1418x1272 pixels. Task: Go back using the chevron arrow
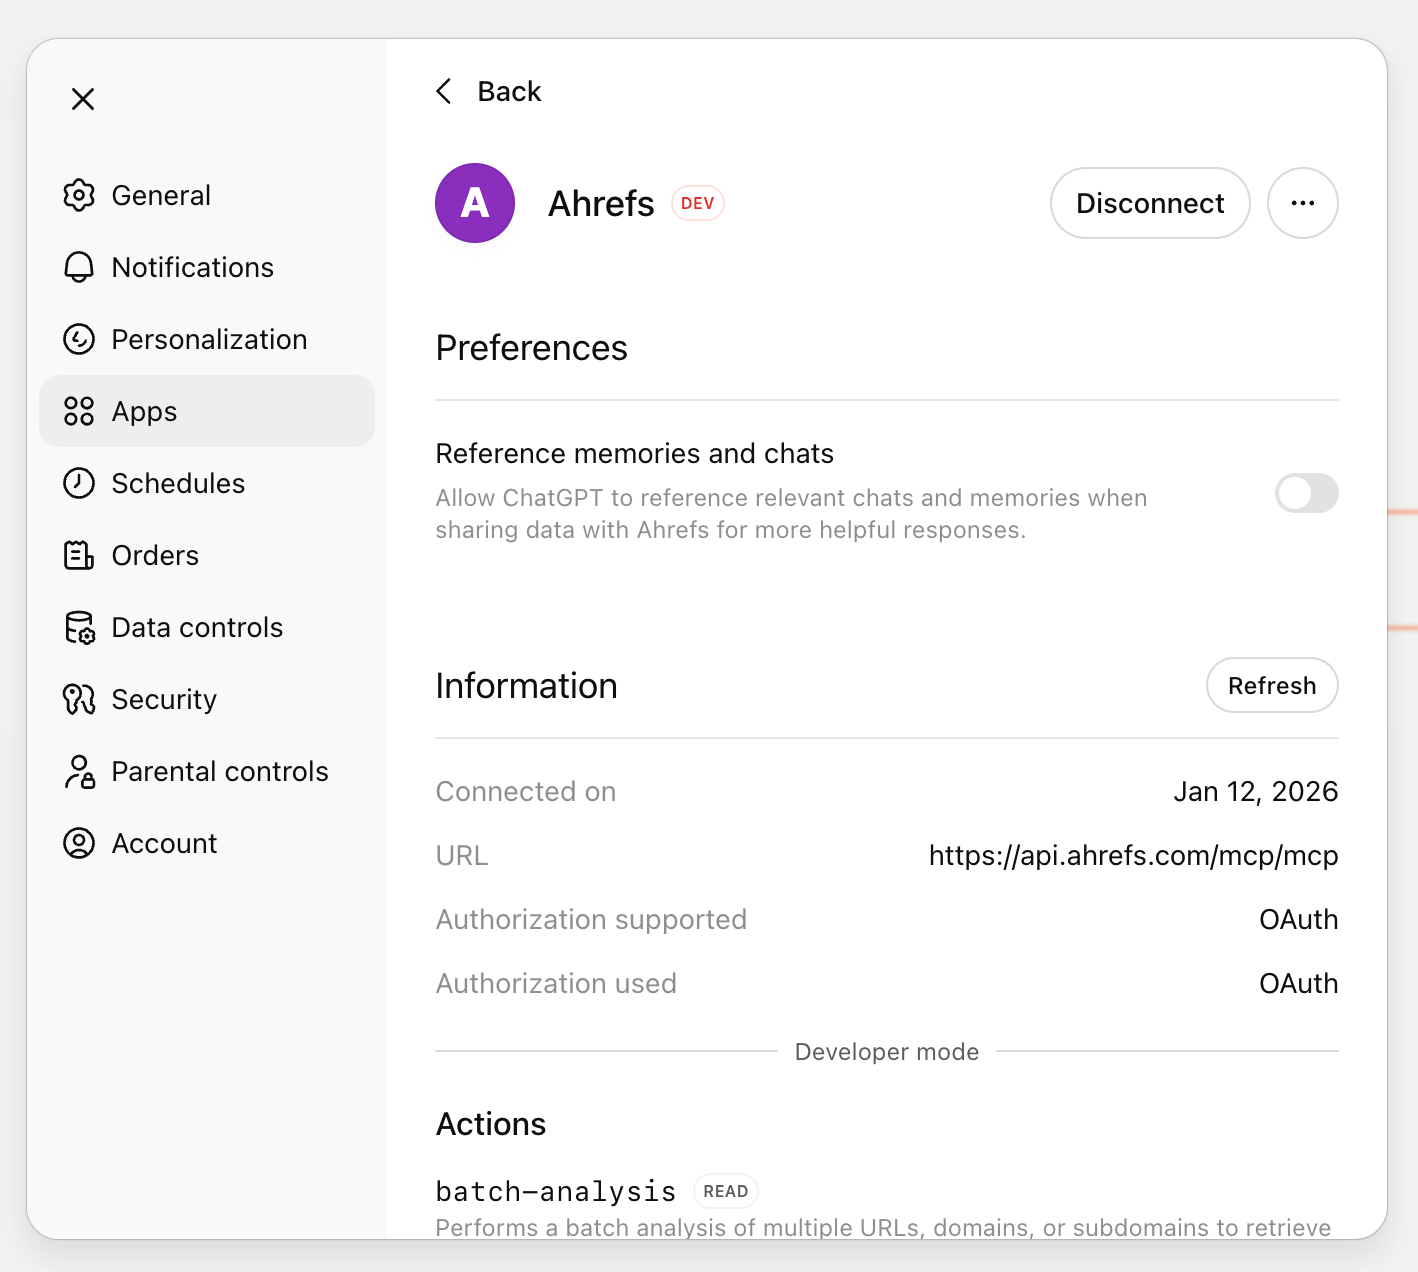[x=445, y=91]
